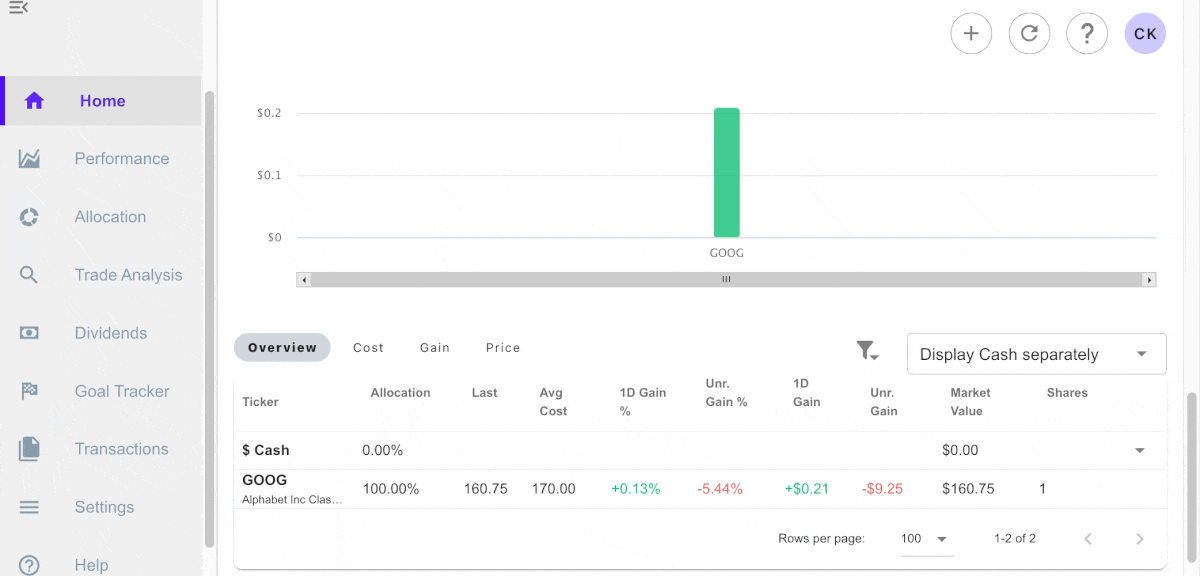Viewport: 1200px width, 576px height.
Task: Open the Rows per page selector
Action: pyautogui.click(x=925, y=538)
